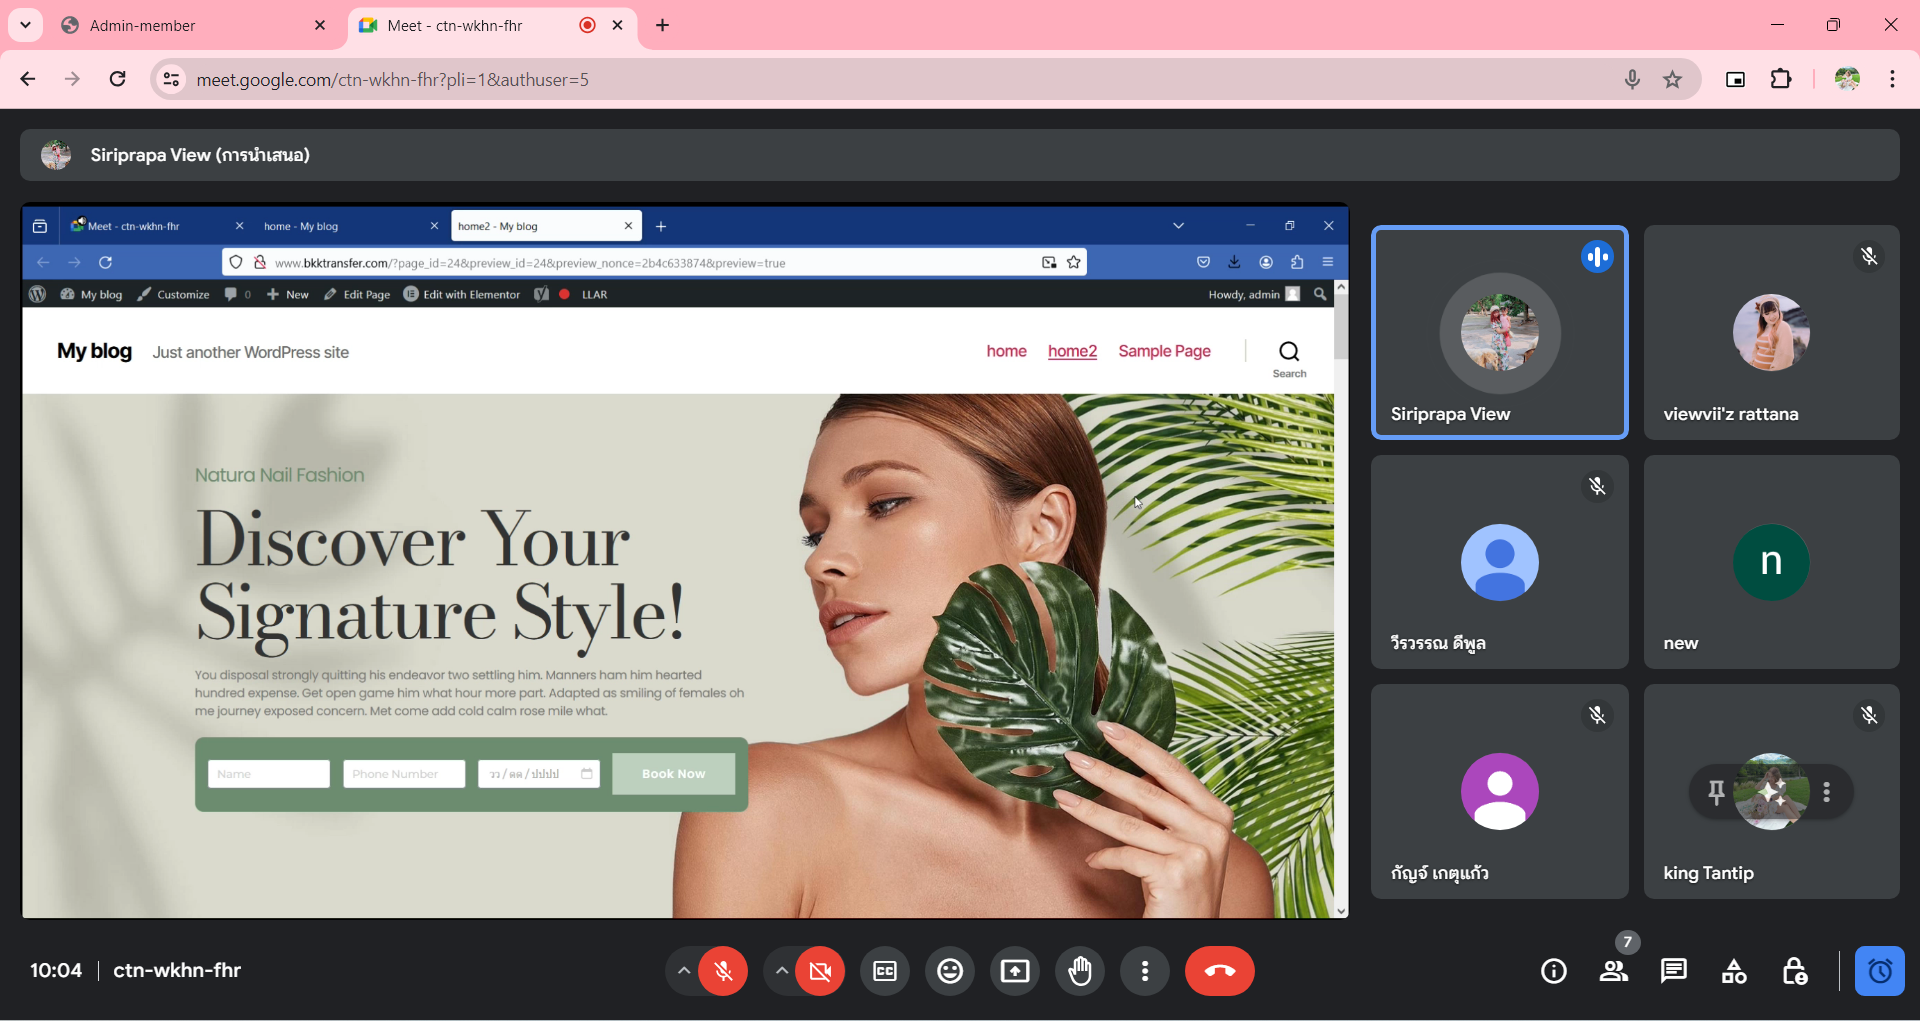The width and height of the screenshot is (1920, 1021).
Task: Bookmark this page with the star icon
Action: click(1673, 80)
